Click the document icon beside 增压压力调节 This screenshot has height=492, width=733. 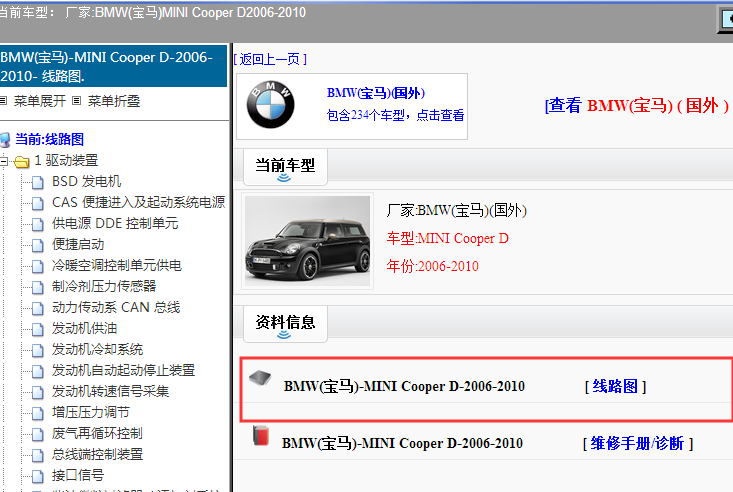point(37,413)
